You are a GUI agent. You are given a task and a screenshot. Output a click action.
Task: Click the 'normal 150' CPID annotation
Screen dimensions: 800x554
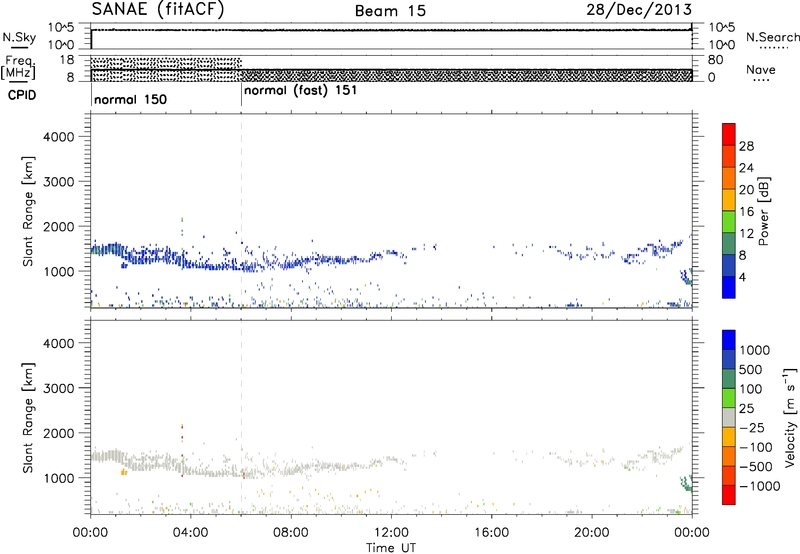[131, 99]
